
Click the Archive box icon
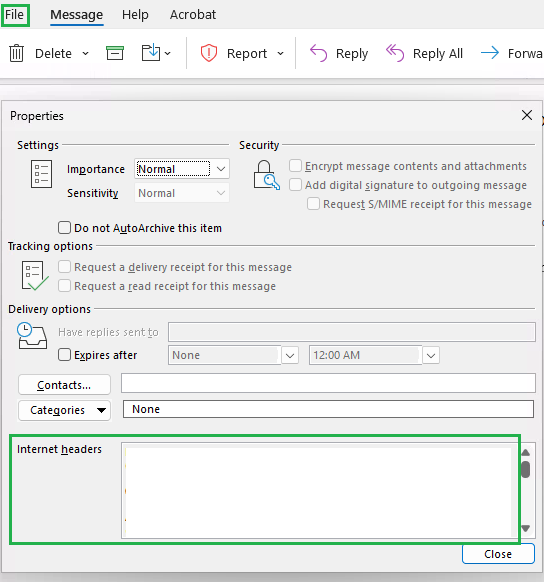115,53
